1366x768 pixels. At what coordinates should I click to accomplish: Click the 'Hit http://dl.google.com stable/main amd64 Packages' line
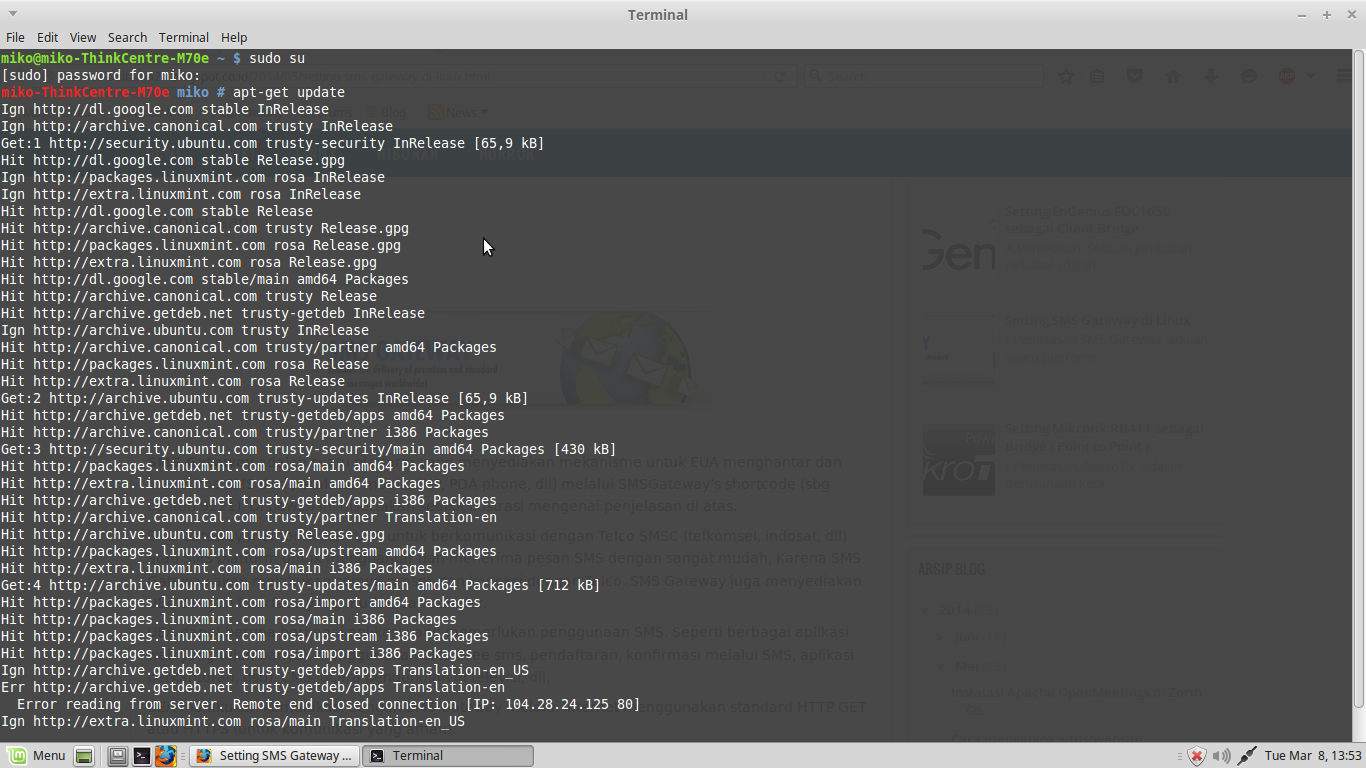pyautogui.click(x=205, y=279)
